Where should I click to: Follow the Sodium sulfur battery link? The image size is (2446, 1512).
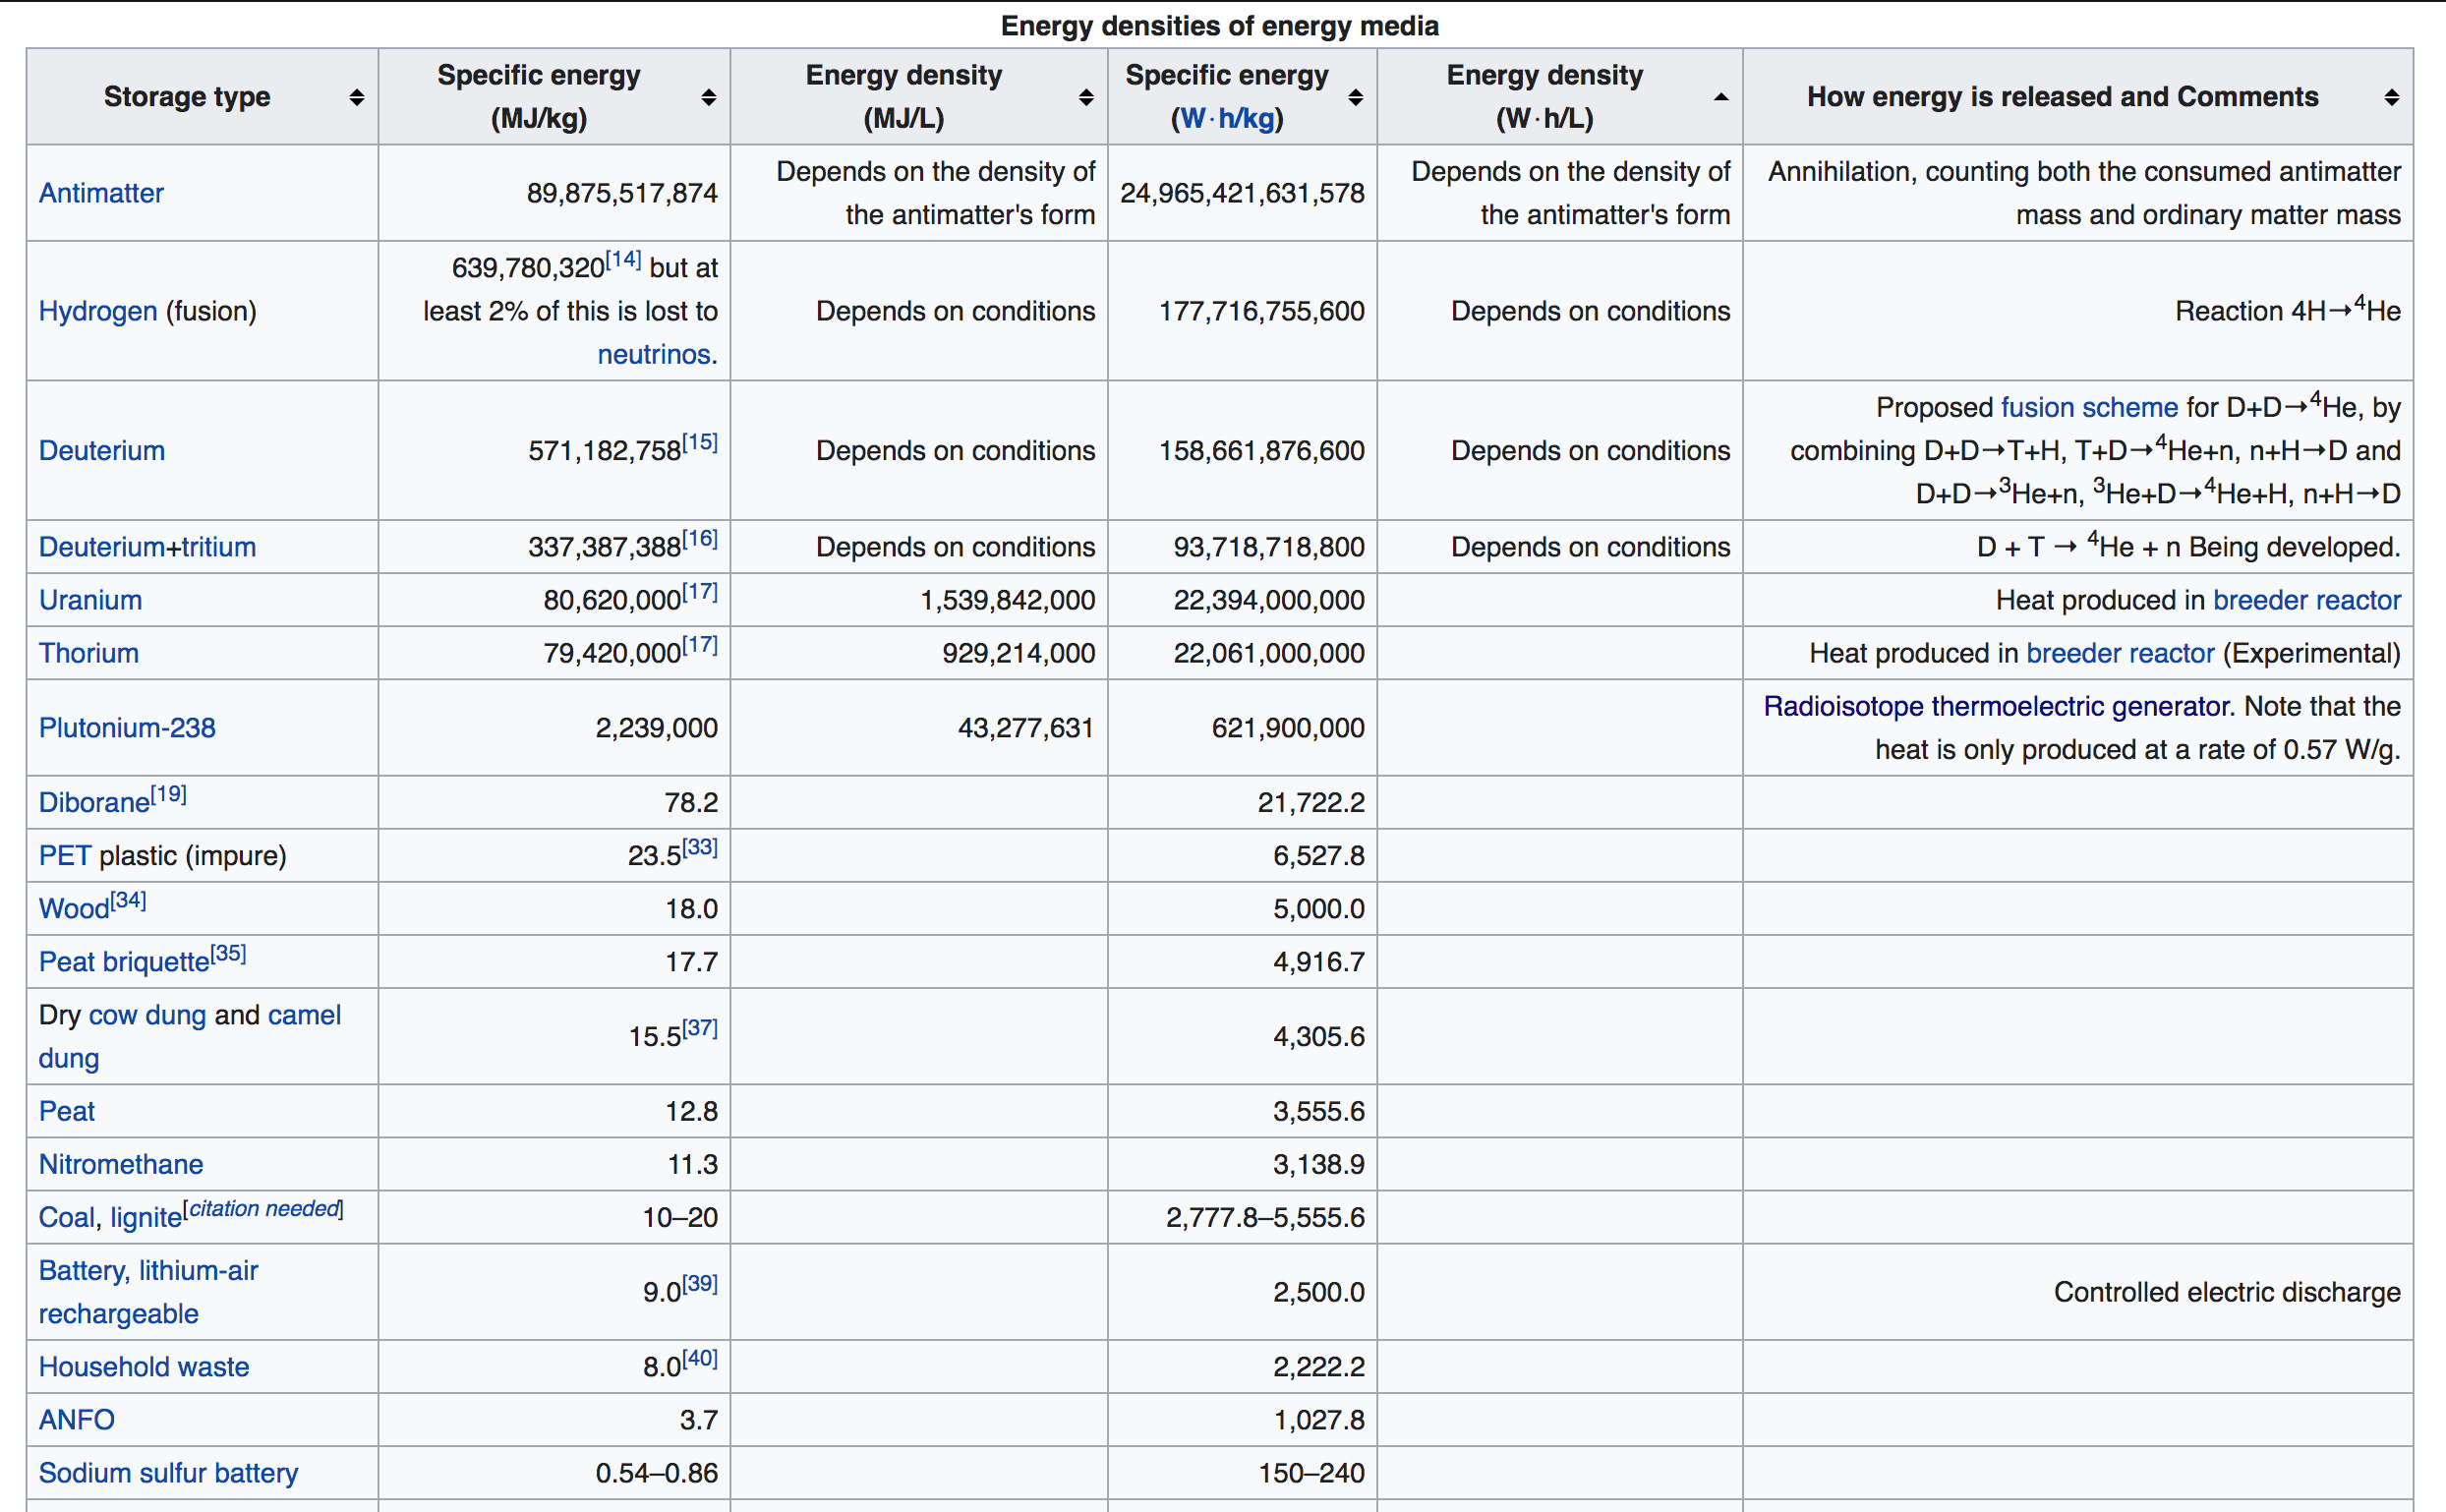[168, 1473]
